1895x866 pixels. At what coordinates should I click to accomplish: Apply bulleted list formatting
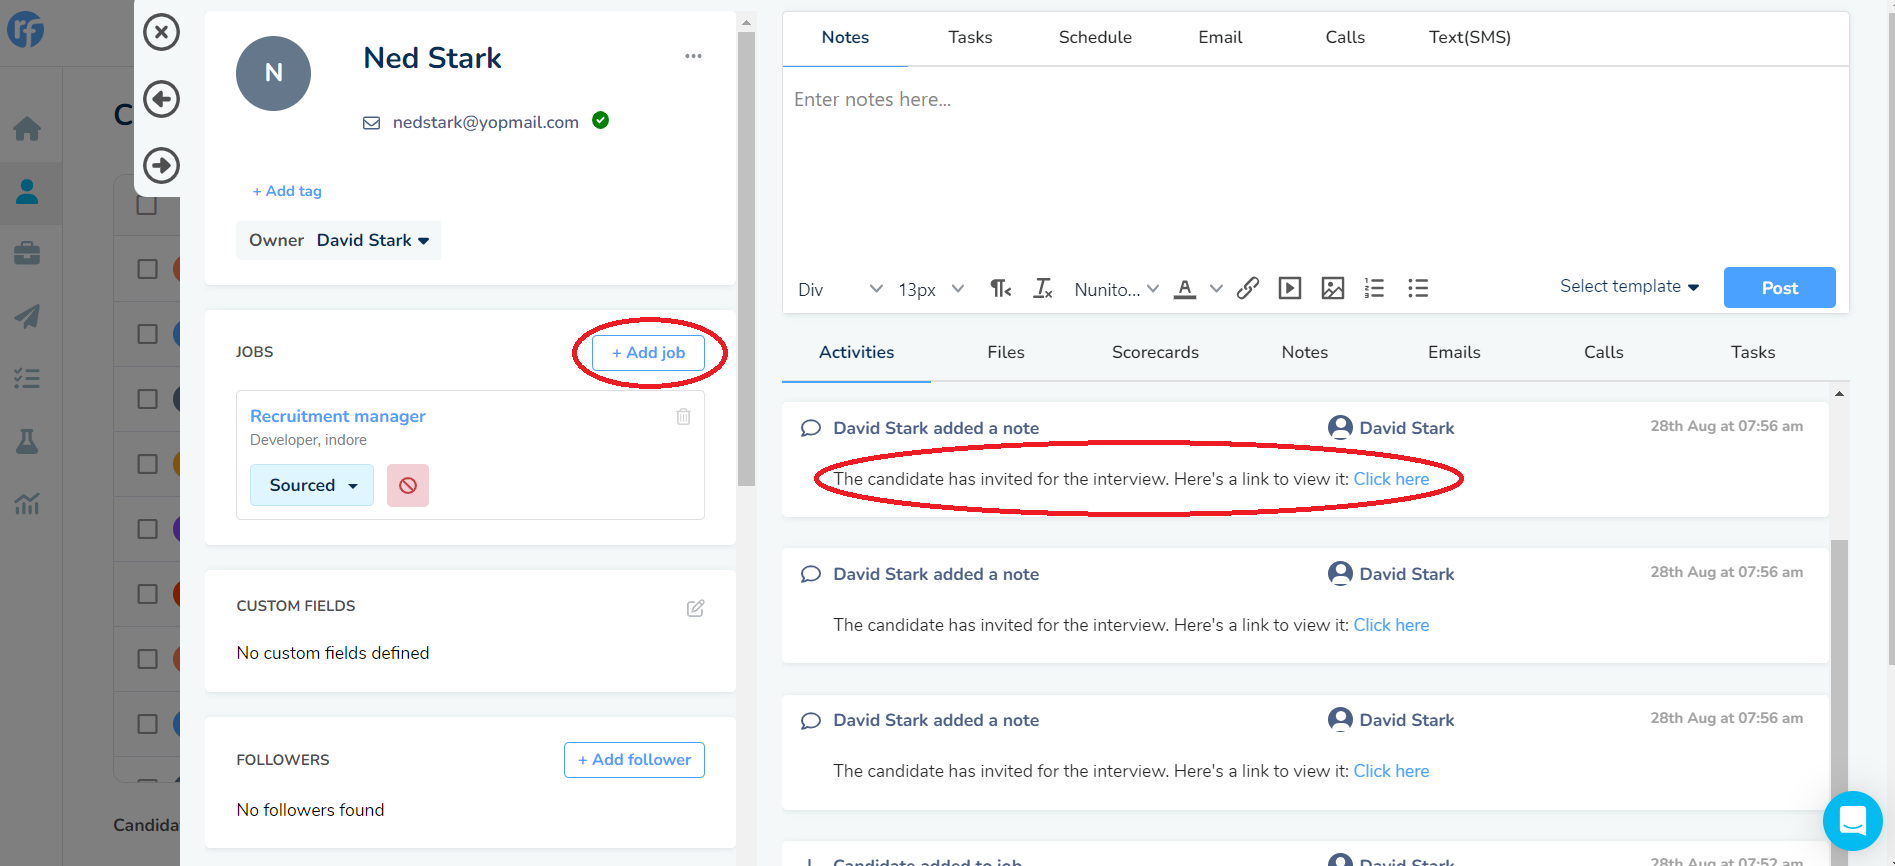click(1418, 288)
